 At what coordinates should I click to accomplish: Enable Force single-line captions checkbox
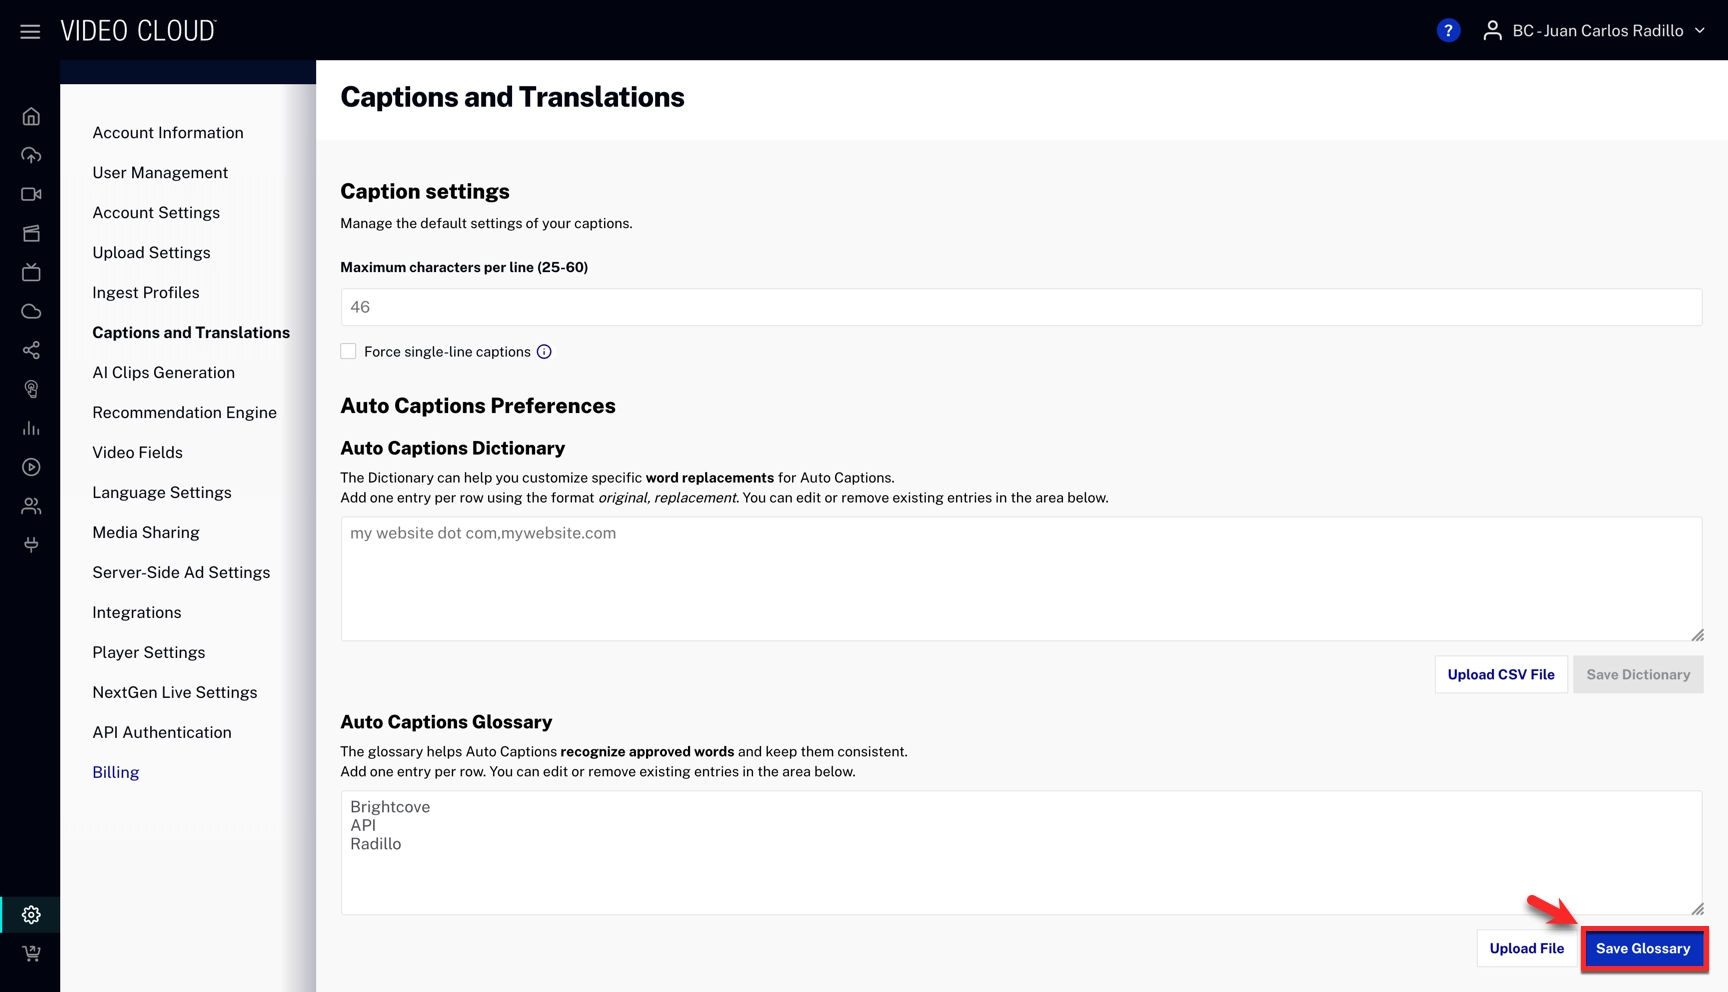348,352
